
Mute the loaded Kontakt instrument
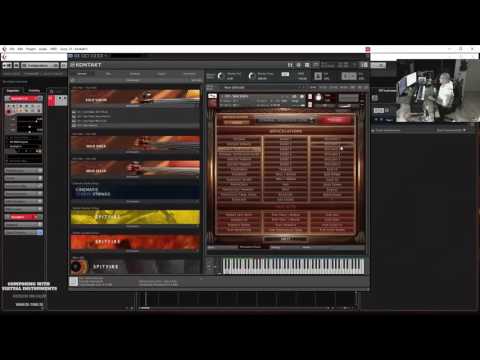click(x=310, y=104)
